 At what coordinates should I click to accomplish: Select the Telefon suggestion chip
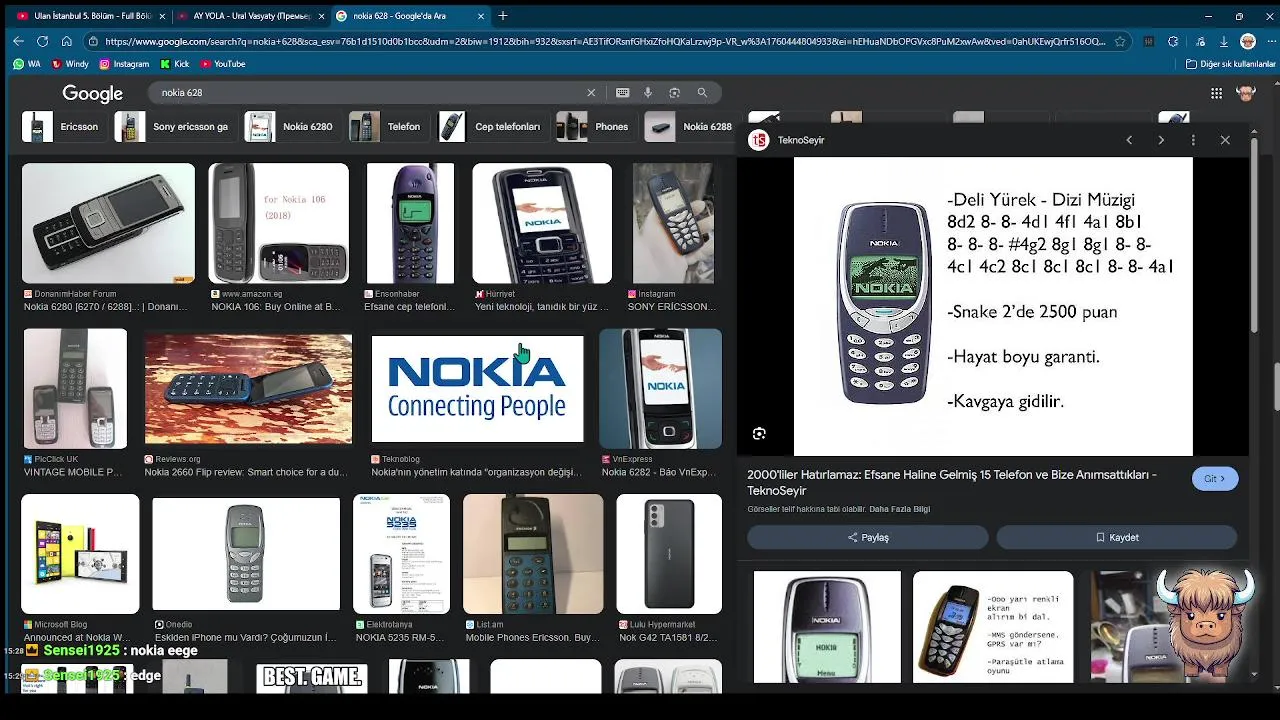(x=387, y=127)
